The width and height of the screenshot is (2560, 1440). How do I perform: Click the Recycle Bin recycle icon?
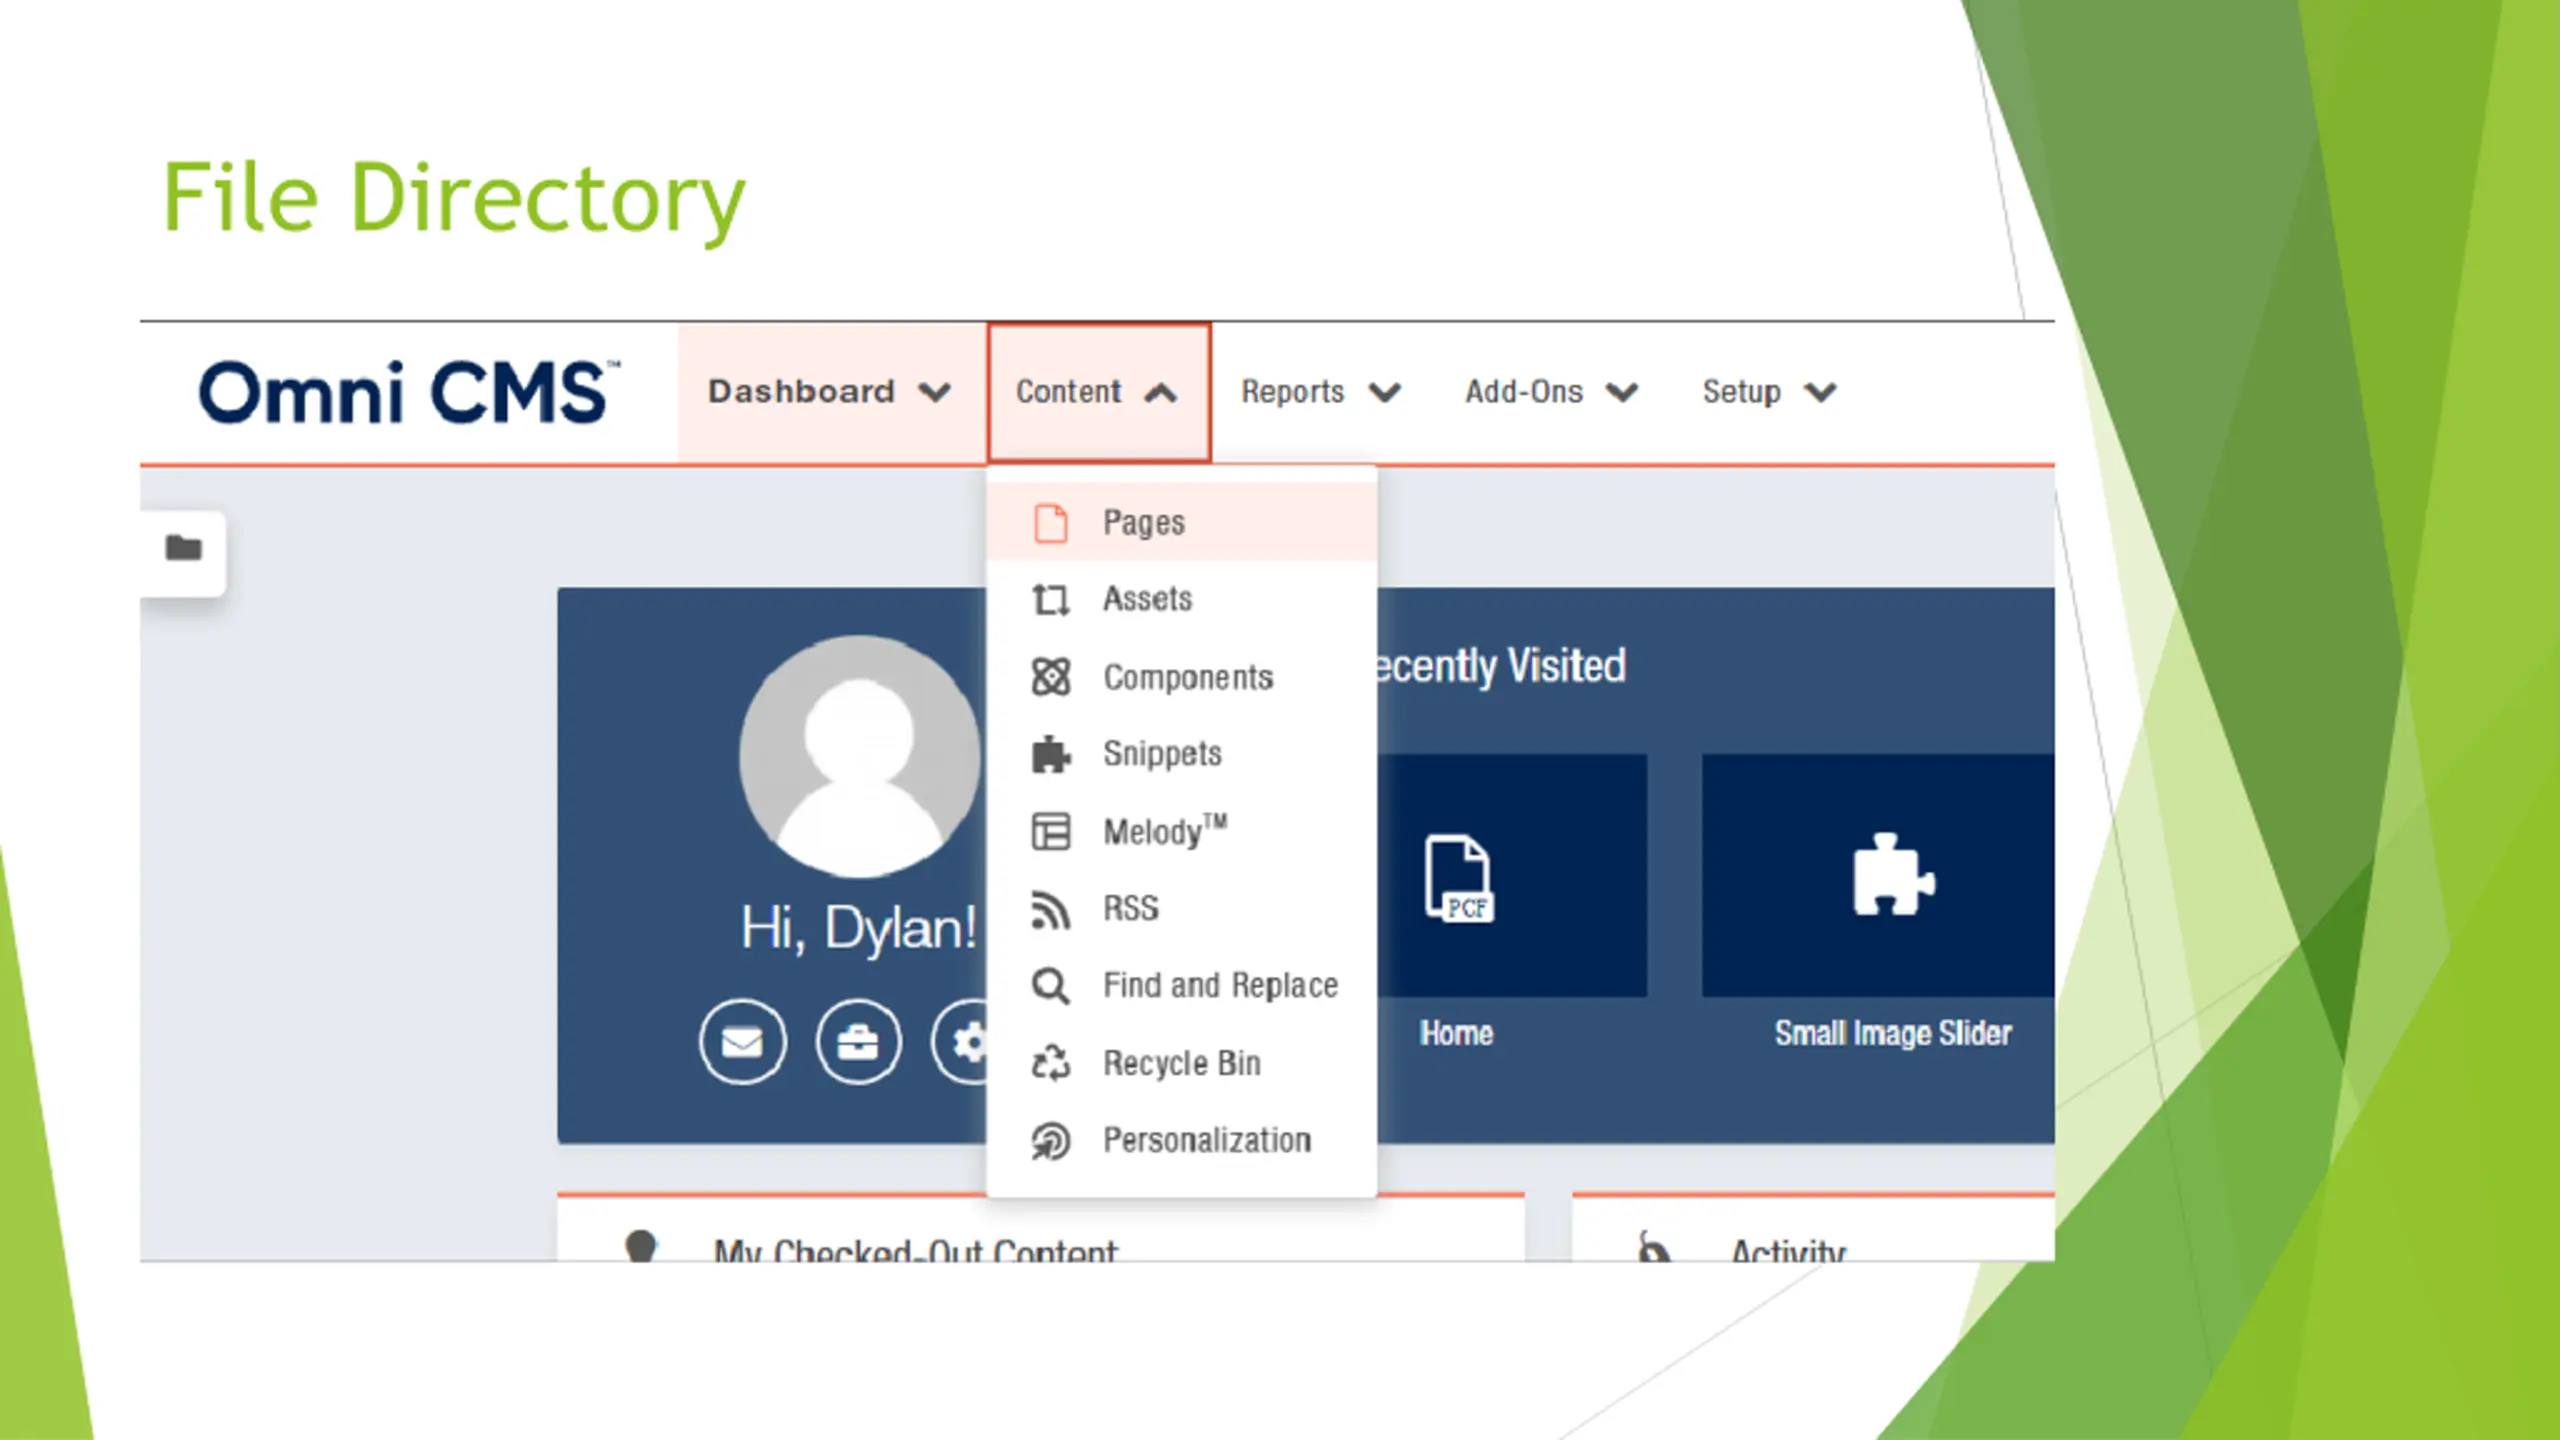1050,1063
